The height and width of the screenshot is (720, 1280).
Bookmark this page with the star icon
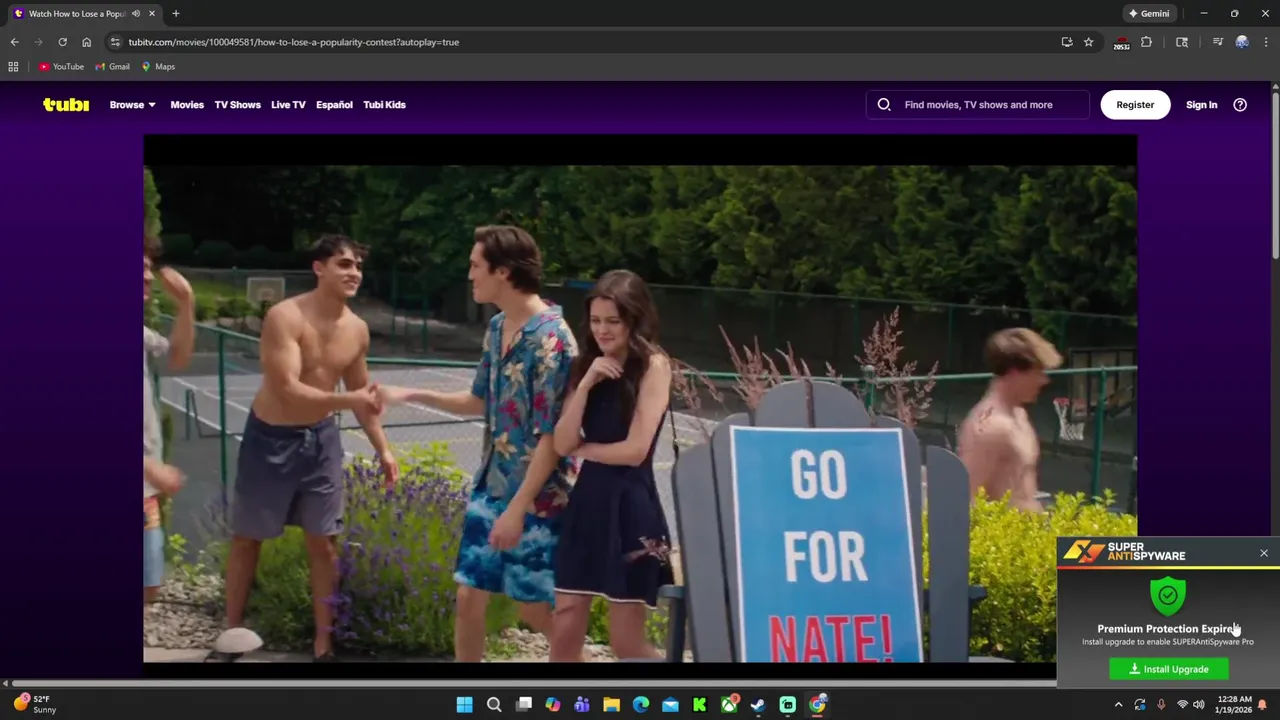point(1089,42)
